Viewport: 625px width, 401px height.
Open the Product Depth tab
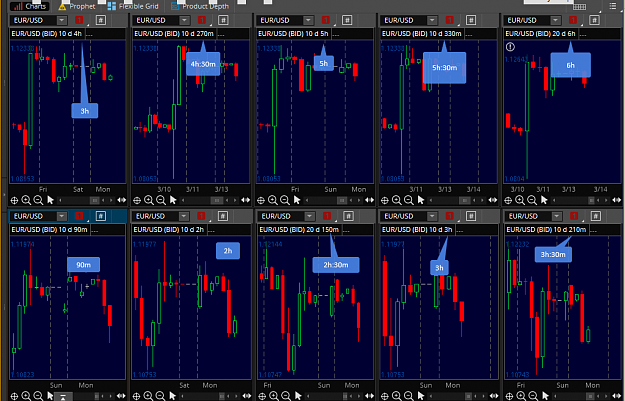tap(200, 6)
